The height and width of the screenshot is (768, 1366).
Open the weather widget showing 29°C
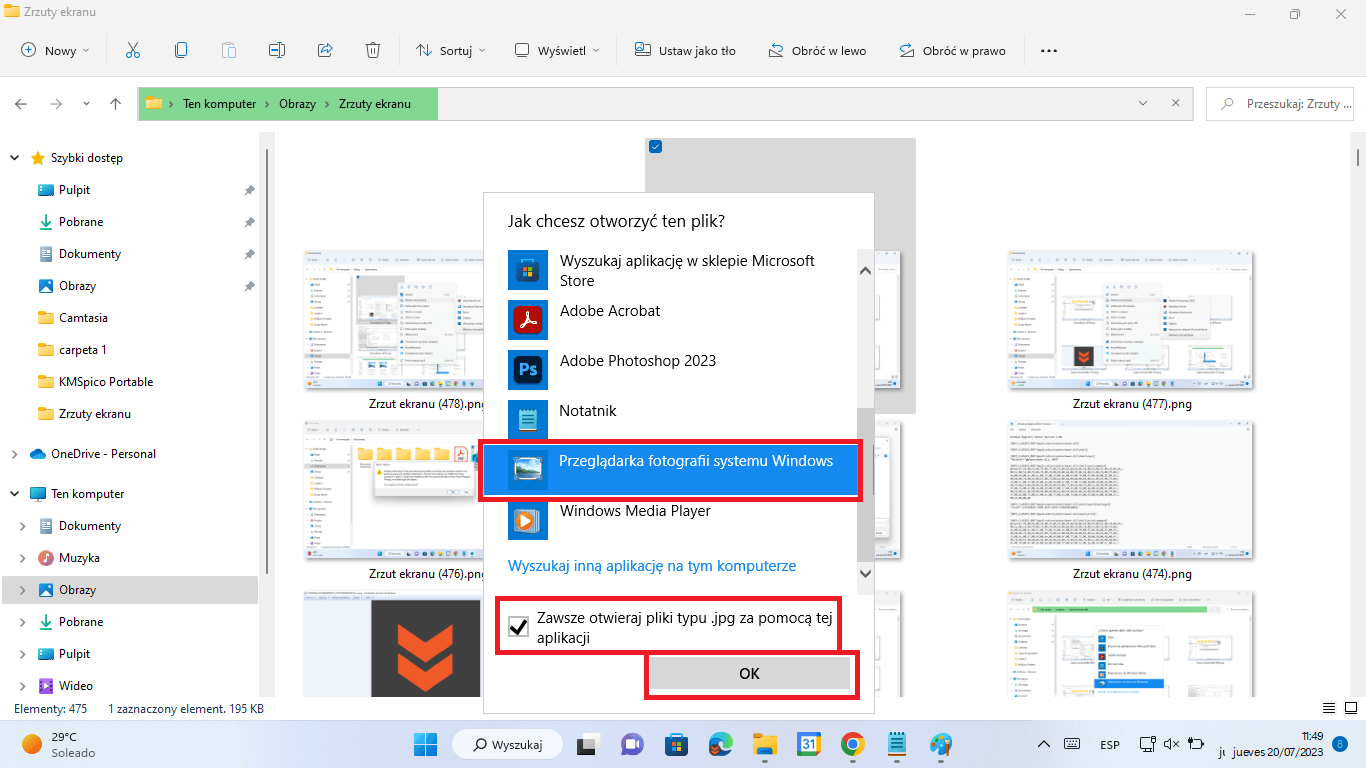(59, 744)
